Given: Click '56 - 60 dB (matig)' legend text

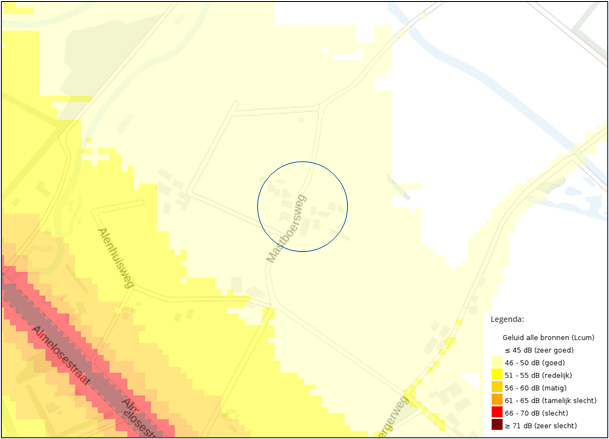Looking at the screenshot, I should pos(536,388).
